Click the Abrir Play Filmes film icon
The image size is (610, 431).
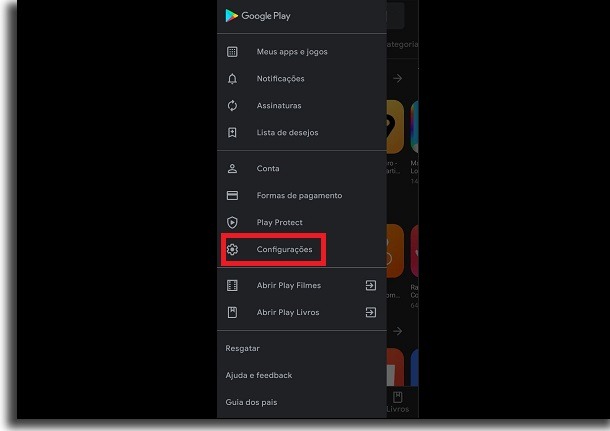coord(232,286)
